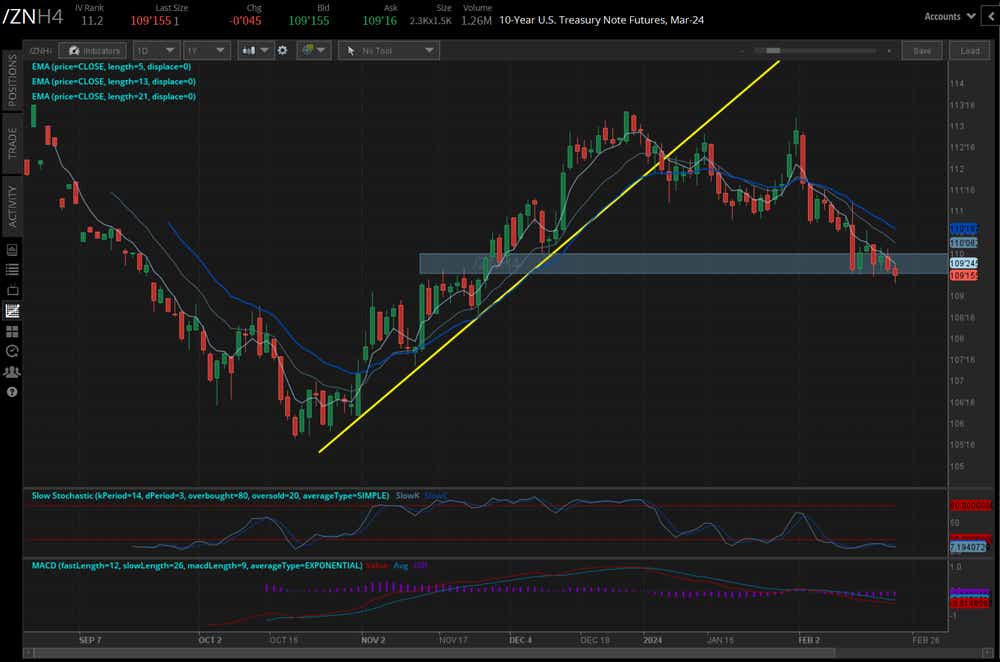The width and height of the screenshot is (1000, 662).
Task: Click the cursor tool icon next to No Tool
Action: tap(351, 50)
